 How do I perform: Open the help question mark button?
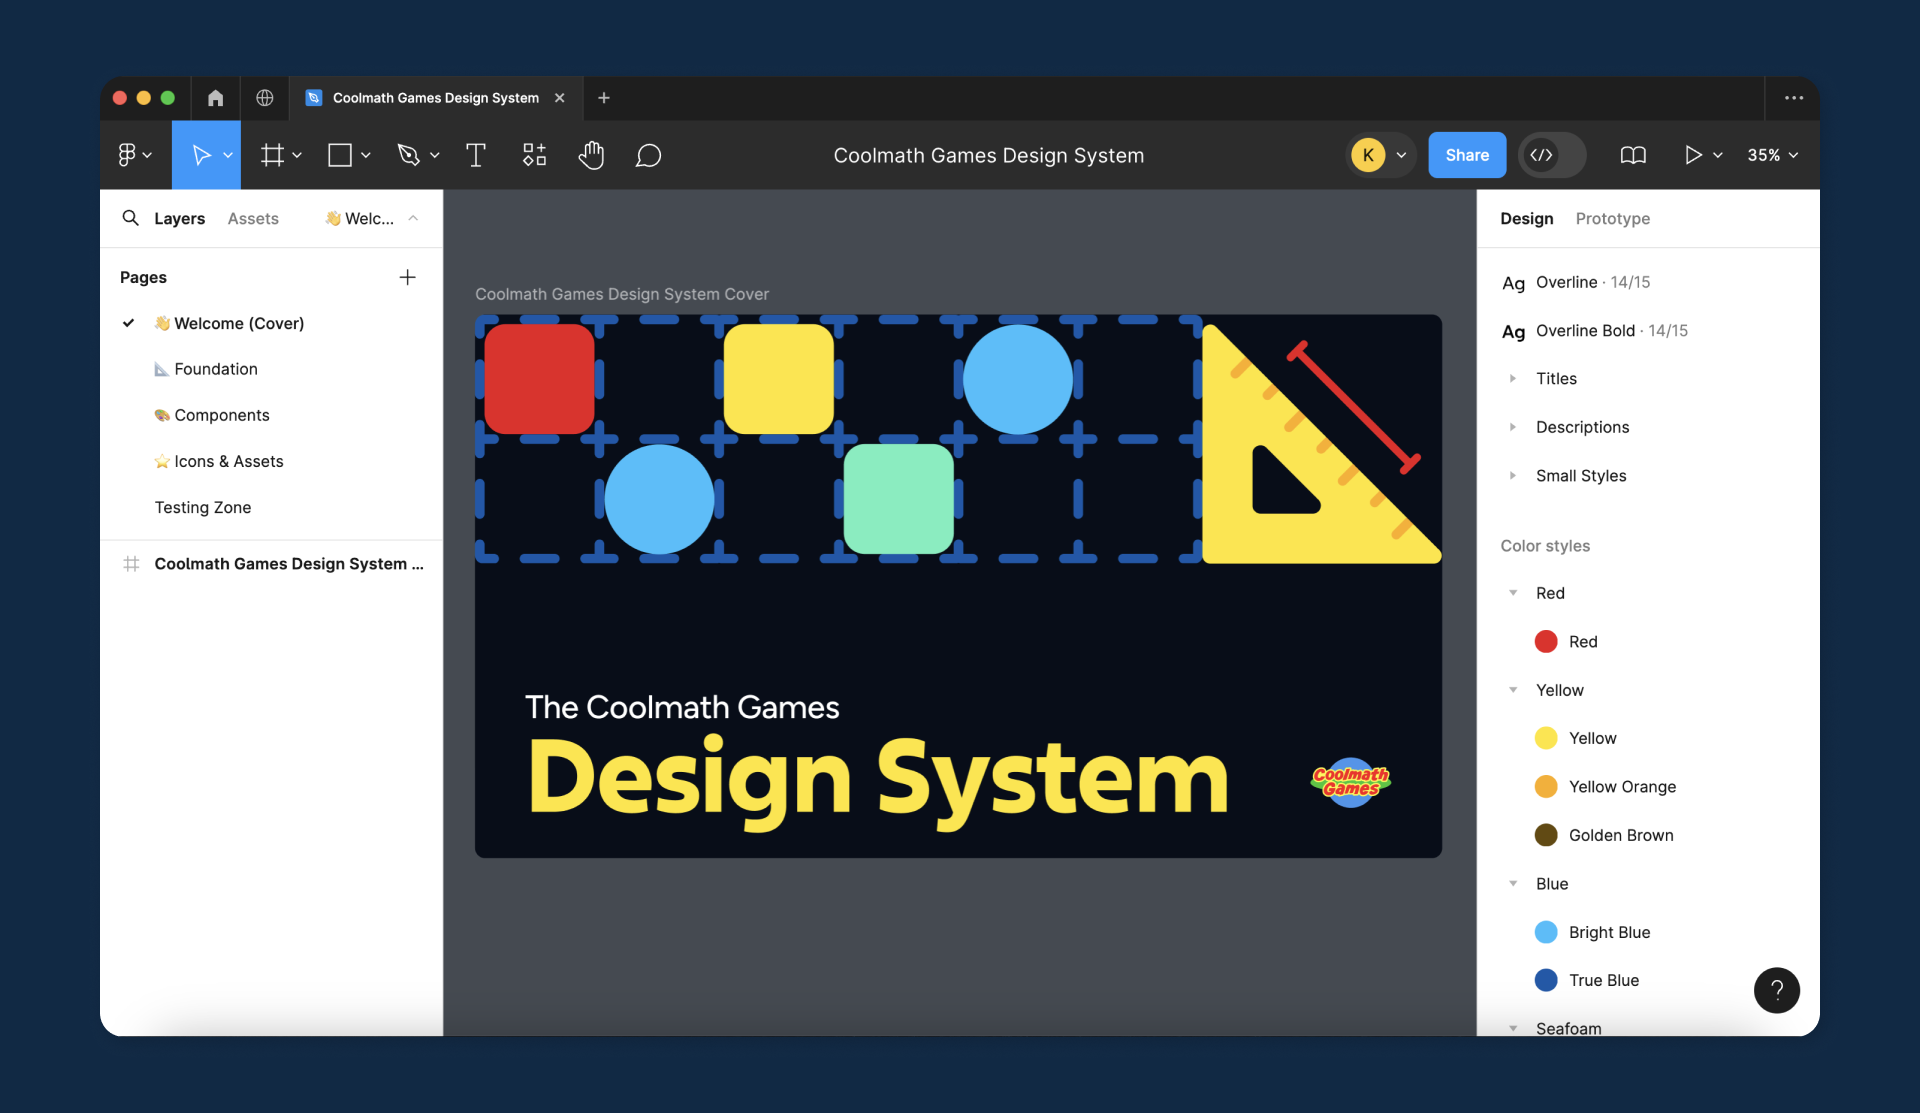coord(1777,990)
